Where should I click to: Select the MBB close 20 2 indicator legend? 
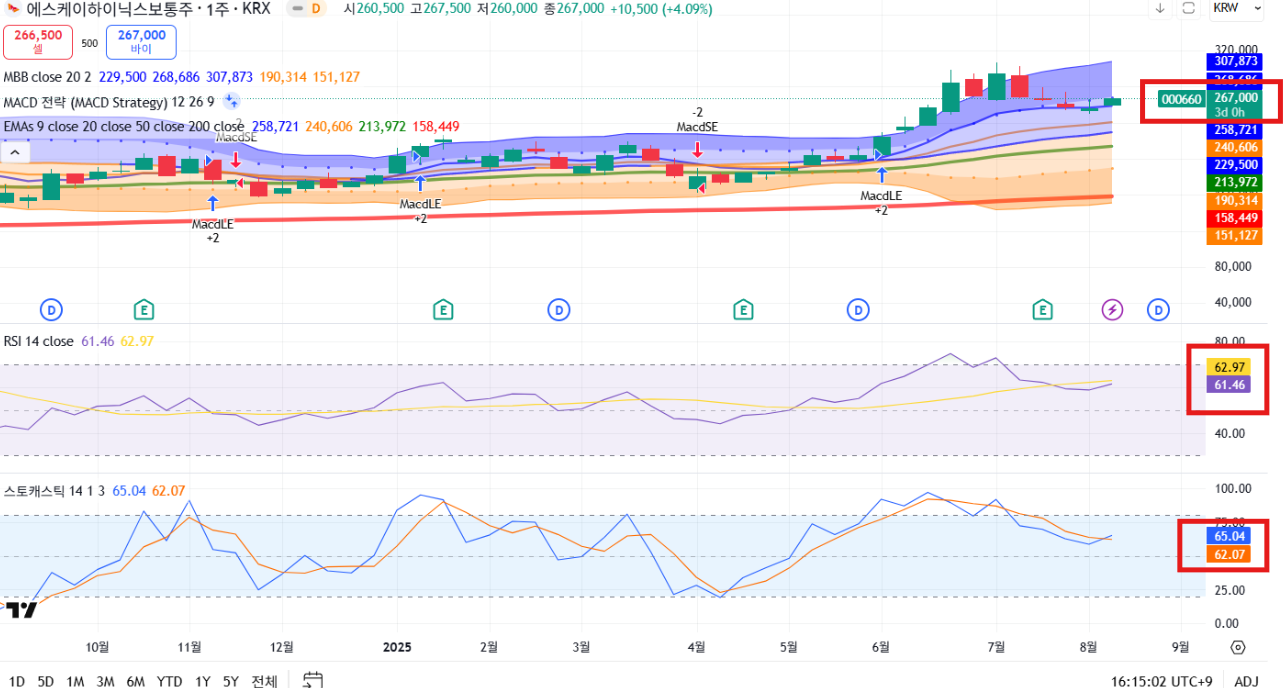click(47, 77)
